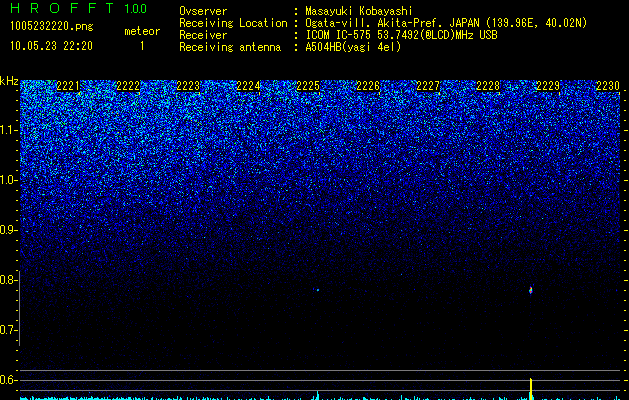Click the meteor count label
The image size is (629, 400).
(x=142, y=31)
